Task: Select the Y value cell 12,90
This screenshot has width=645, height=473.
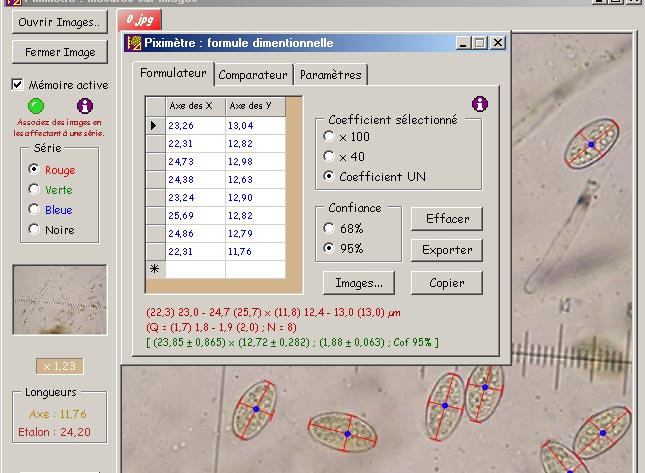Action: click(255, 197)
